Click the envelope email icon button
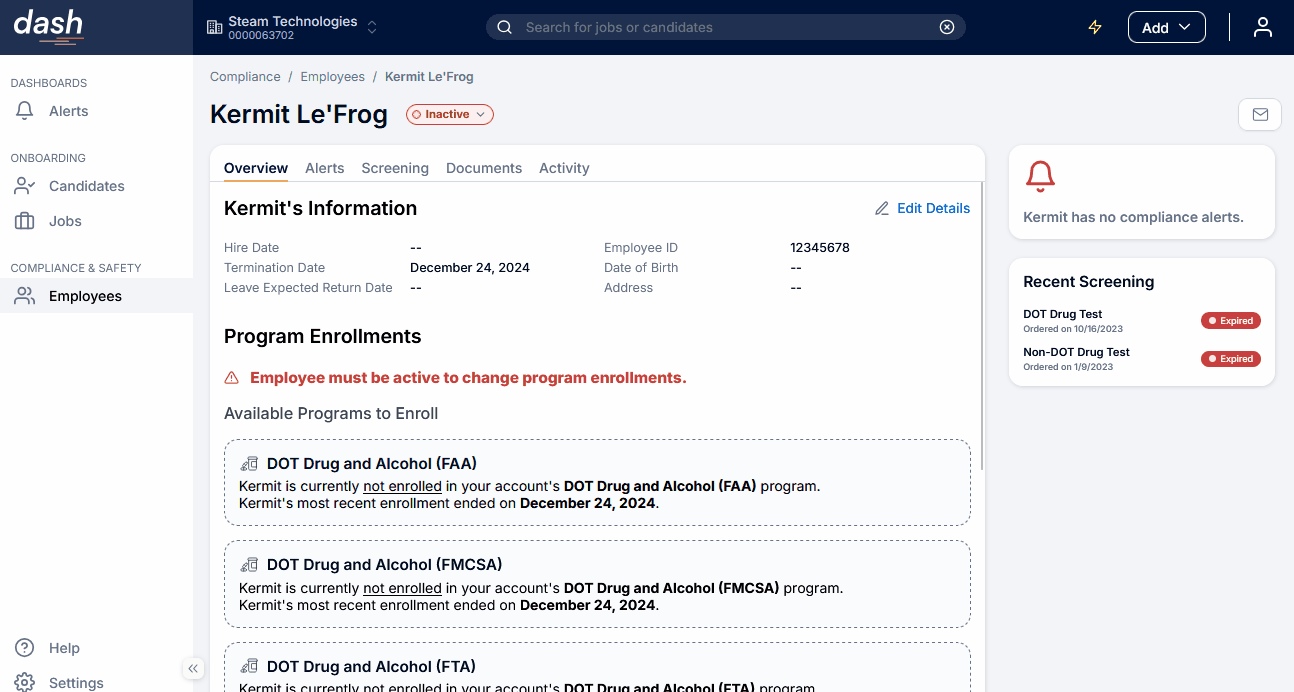1294x692 pixels. [x=1260, y=115]
